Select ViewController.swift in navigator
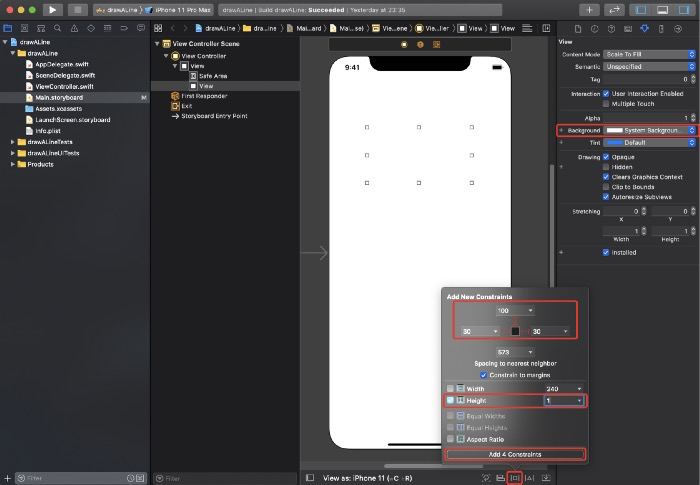 coord(64,87)
